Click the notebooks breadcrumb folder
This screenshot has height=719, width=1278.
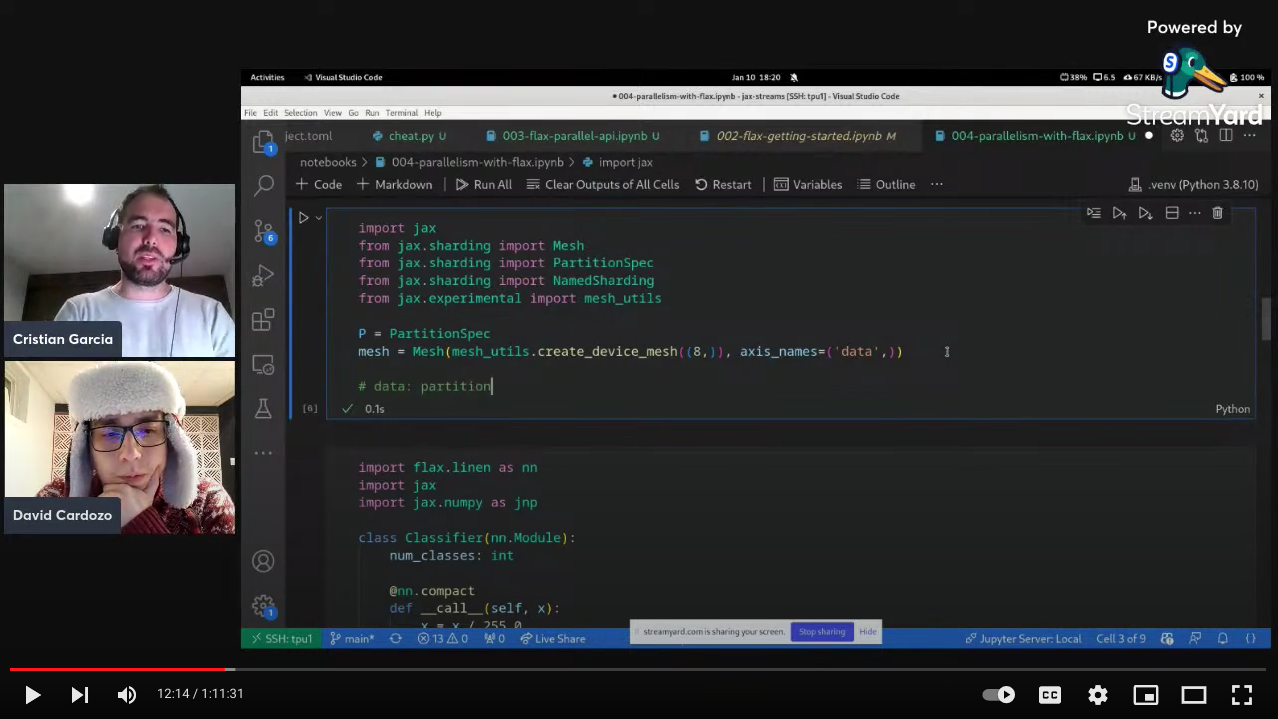(328, 162)
